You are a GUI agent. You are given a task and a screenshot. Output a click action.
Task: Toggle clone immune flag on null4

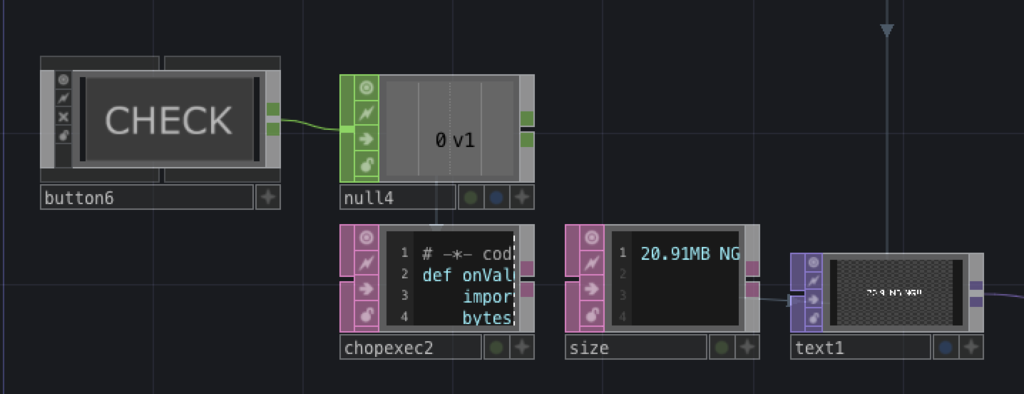pos(366,113)
